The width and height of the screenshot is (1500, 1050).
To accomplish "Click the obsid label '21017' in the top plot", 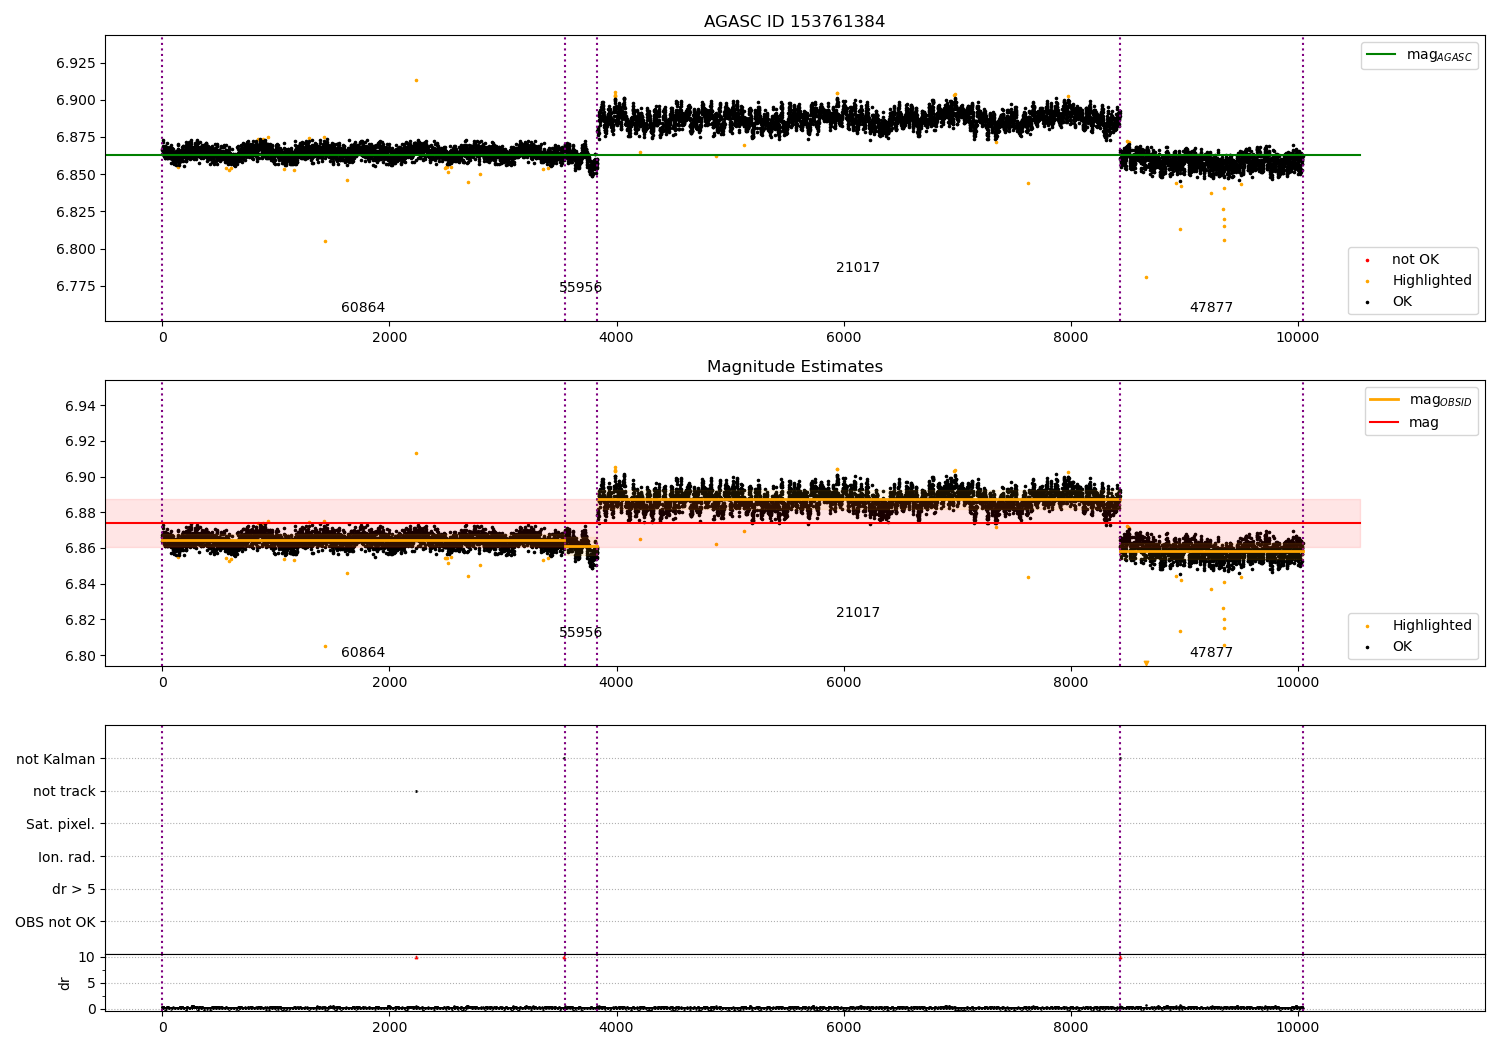I will 858,268.
